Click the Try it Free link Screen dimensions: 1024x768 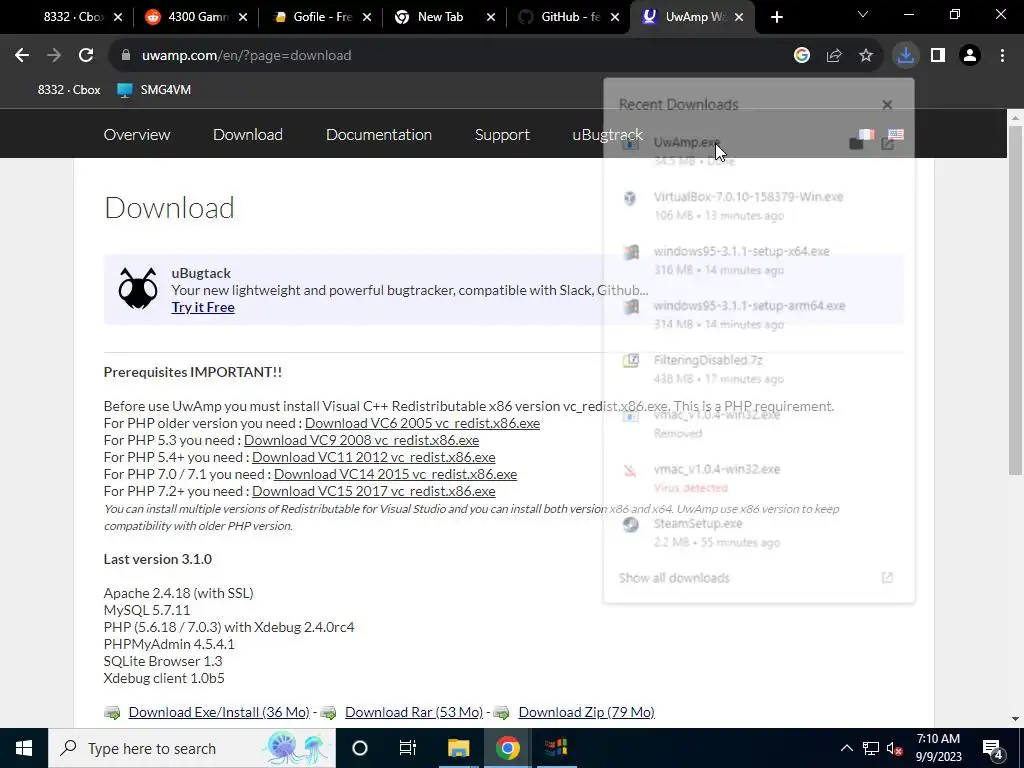point(203,307)
